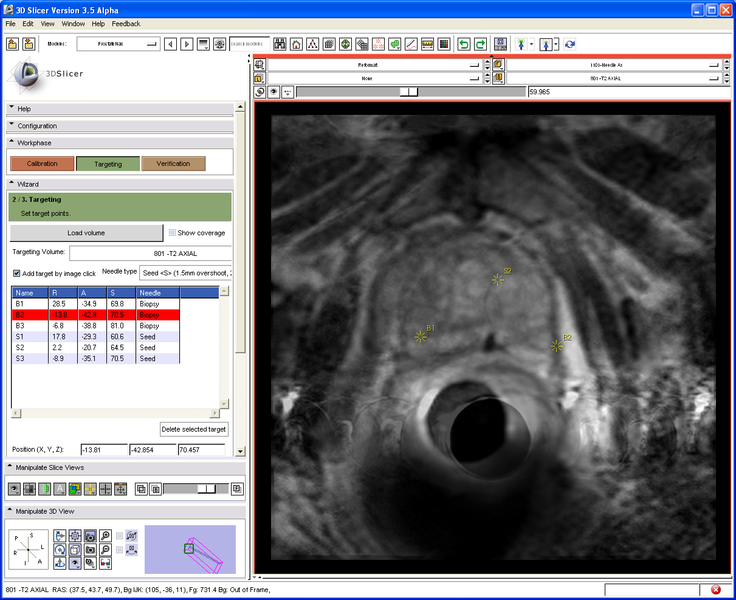
Task: Switch to the Verification workphase
Action: (x=173, y=164)
